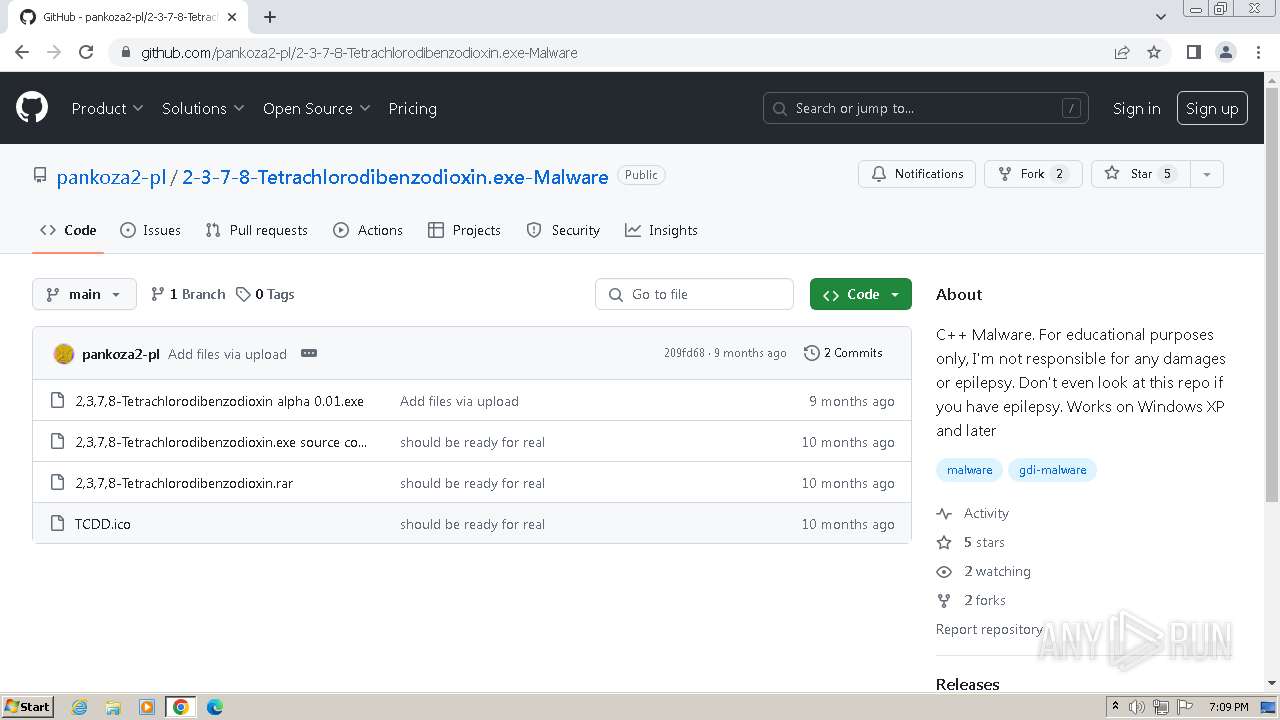1280x720 pixels.
Task: Open the repository name link in header
Action: [395, 177]
